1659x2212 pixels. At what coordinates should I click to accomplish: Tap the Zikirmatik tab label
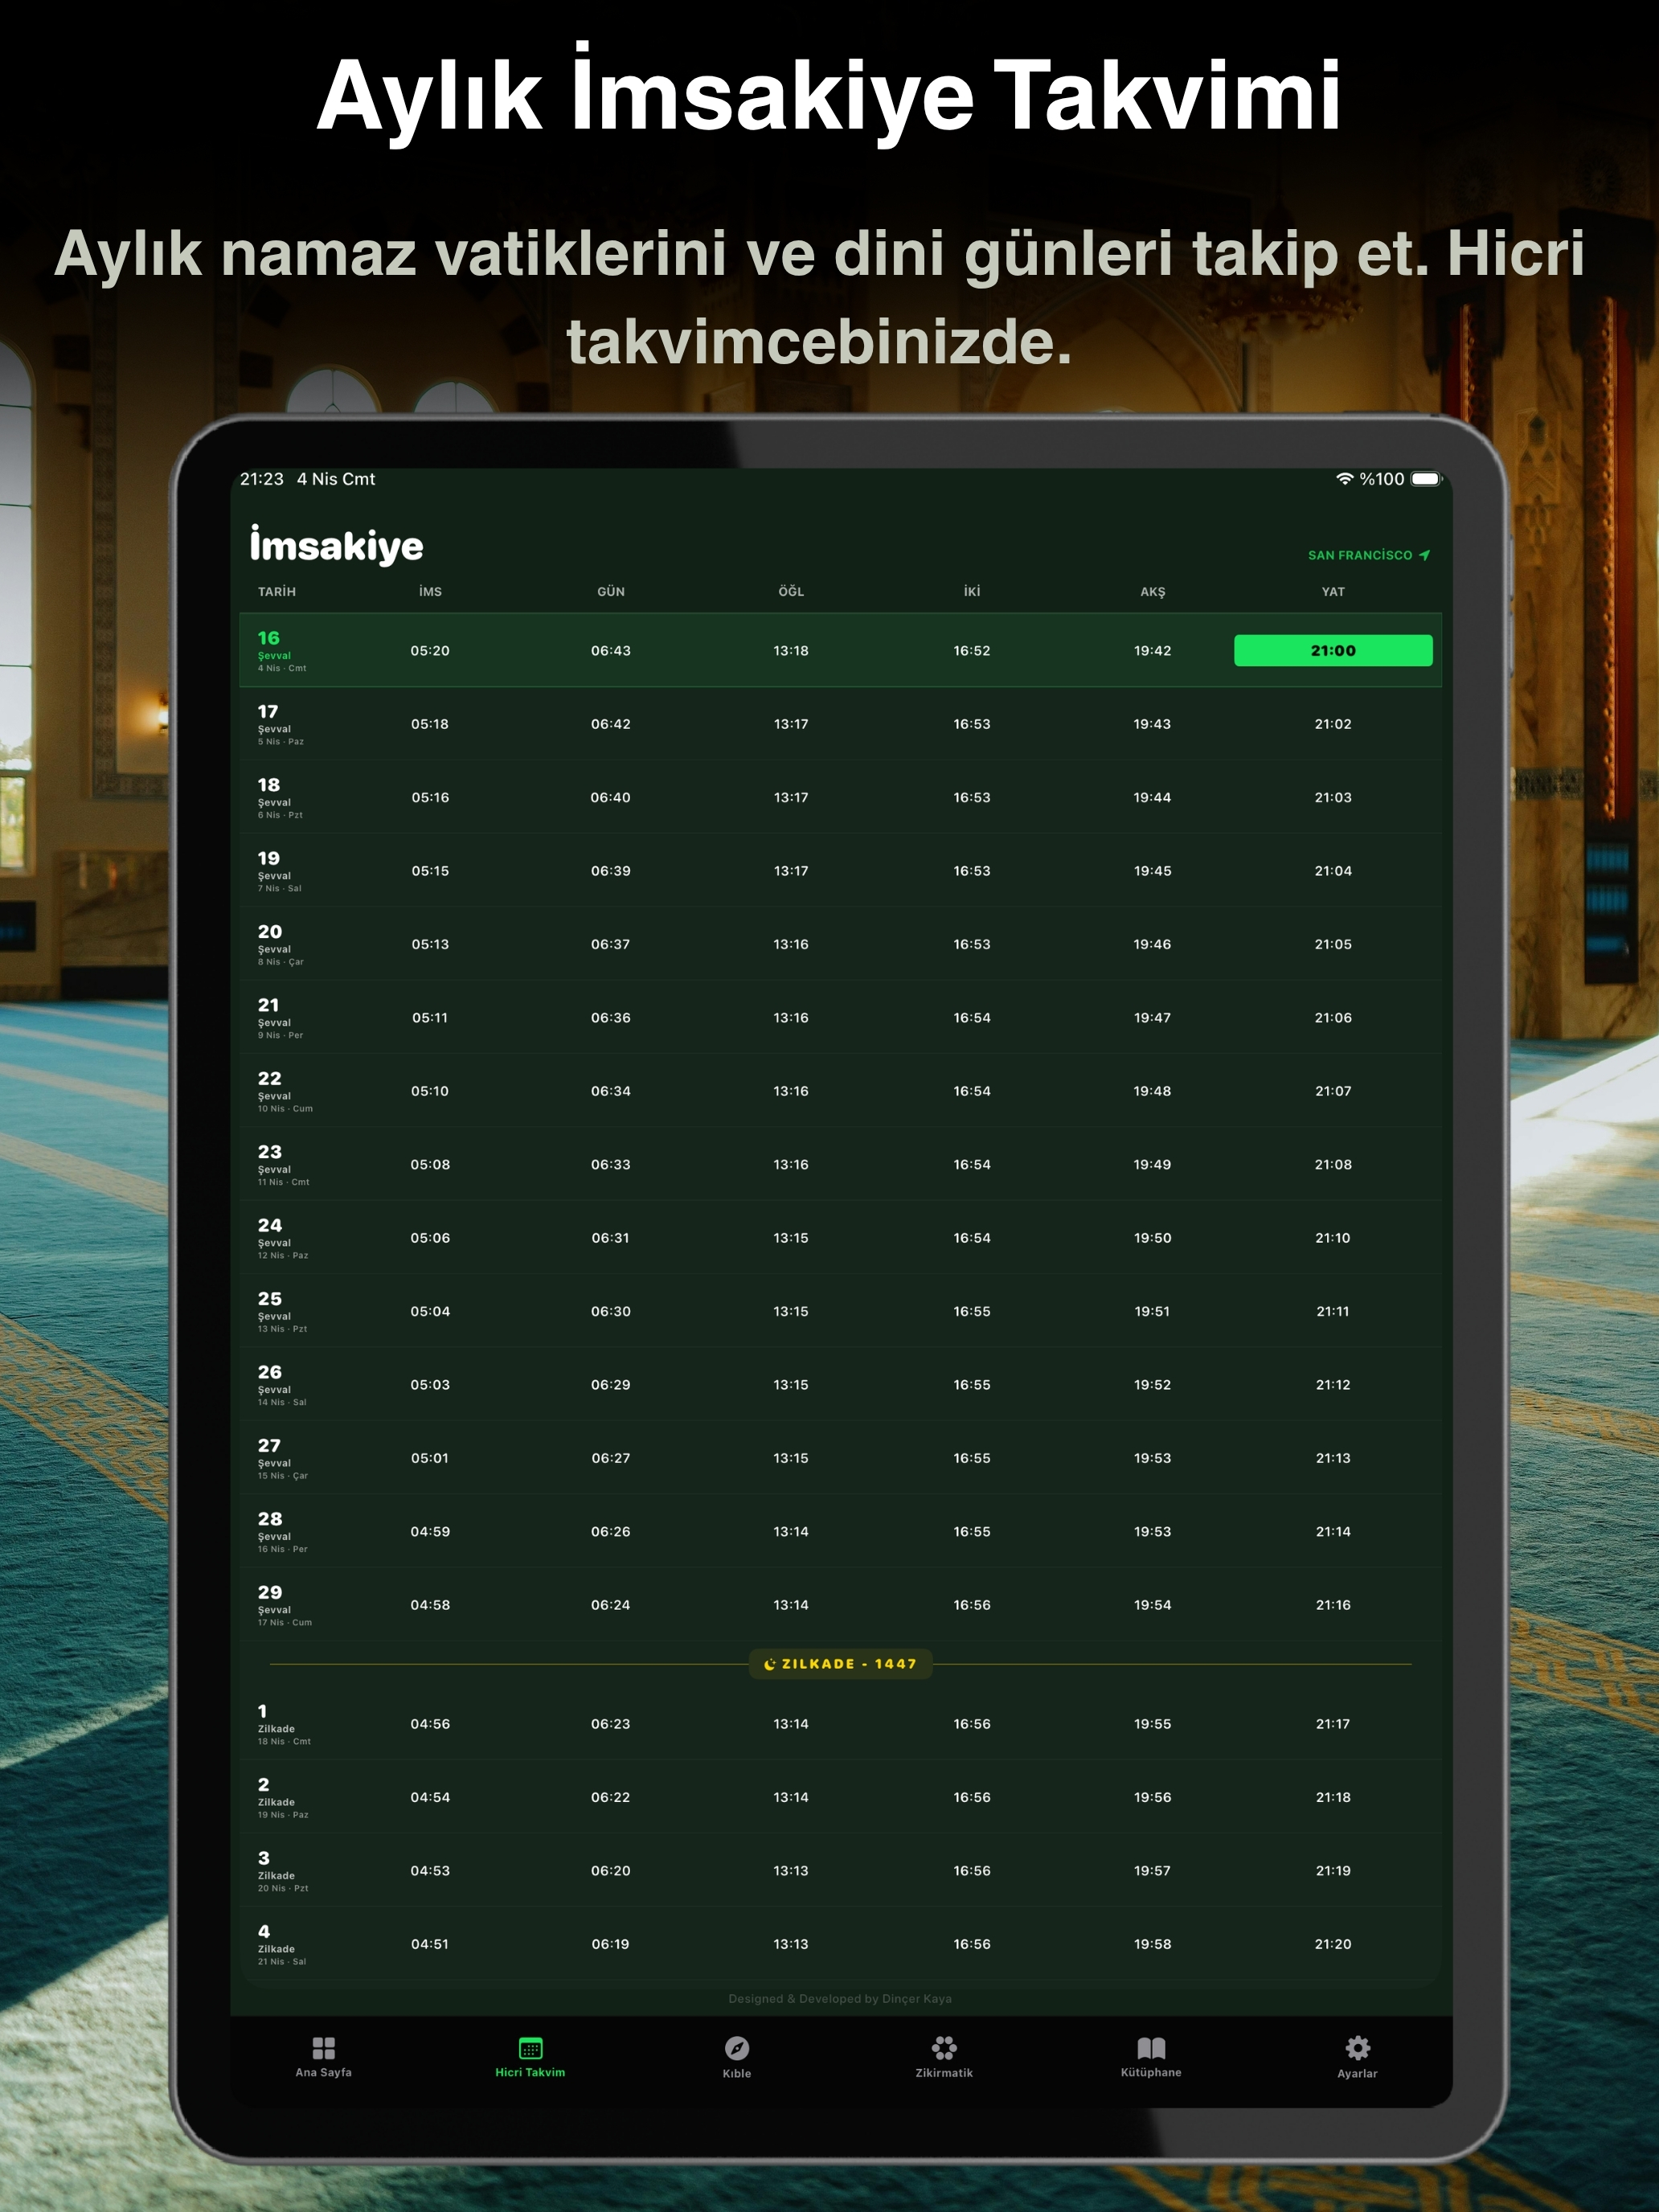tap(944, 2073)
